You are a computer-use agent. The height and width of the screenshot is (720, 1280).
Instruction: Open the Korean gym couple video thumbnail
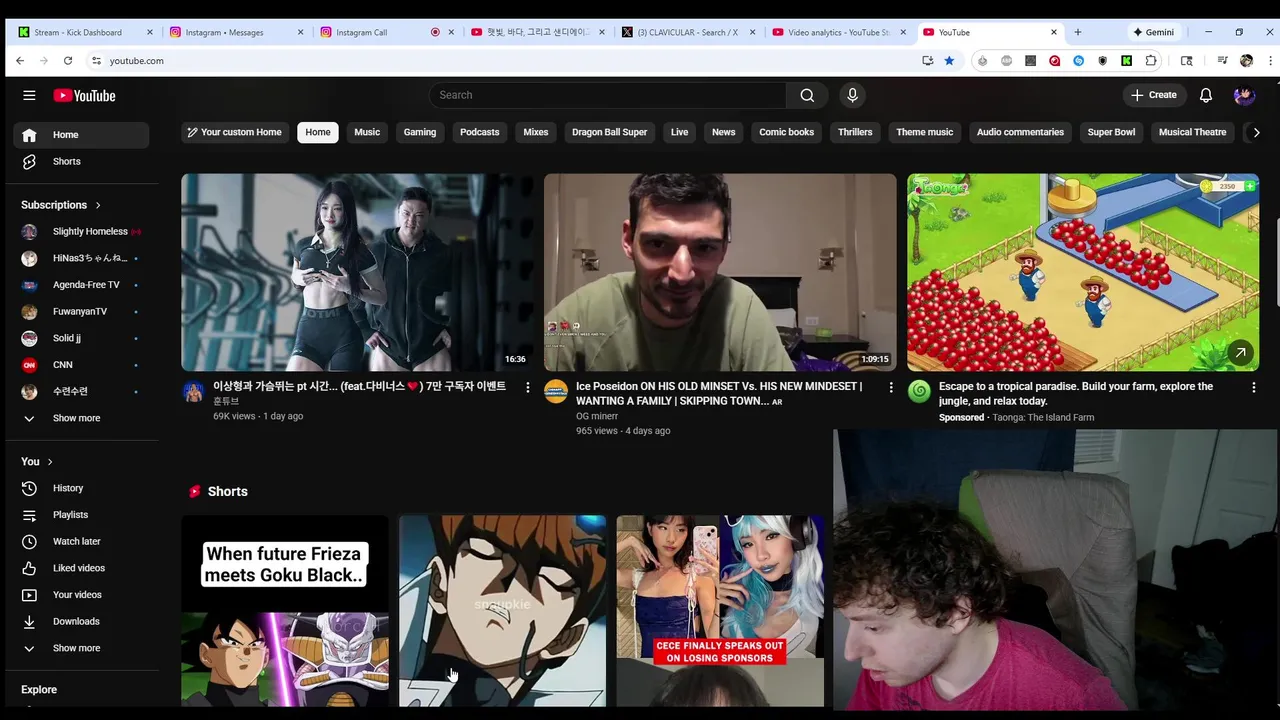coord(357,272)
